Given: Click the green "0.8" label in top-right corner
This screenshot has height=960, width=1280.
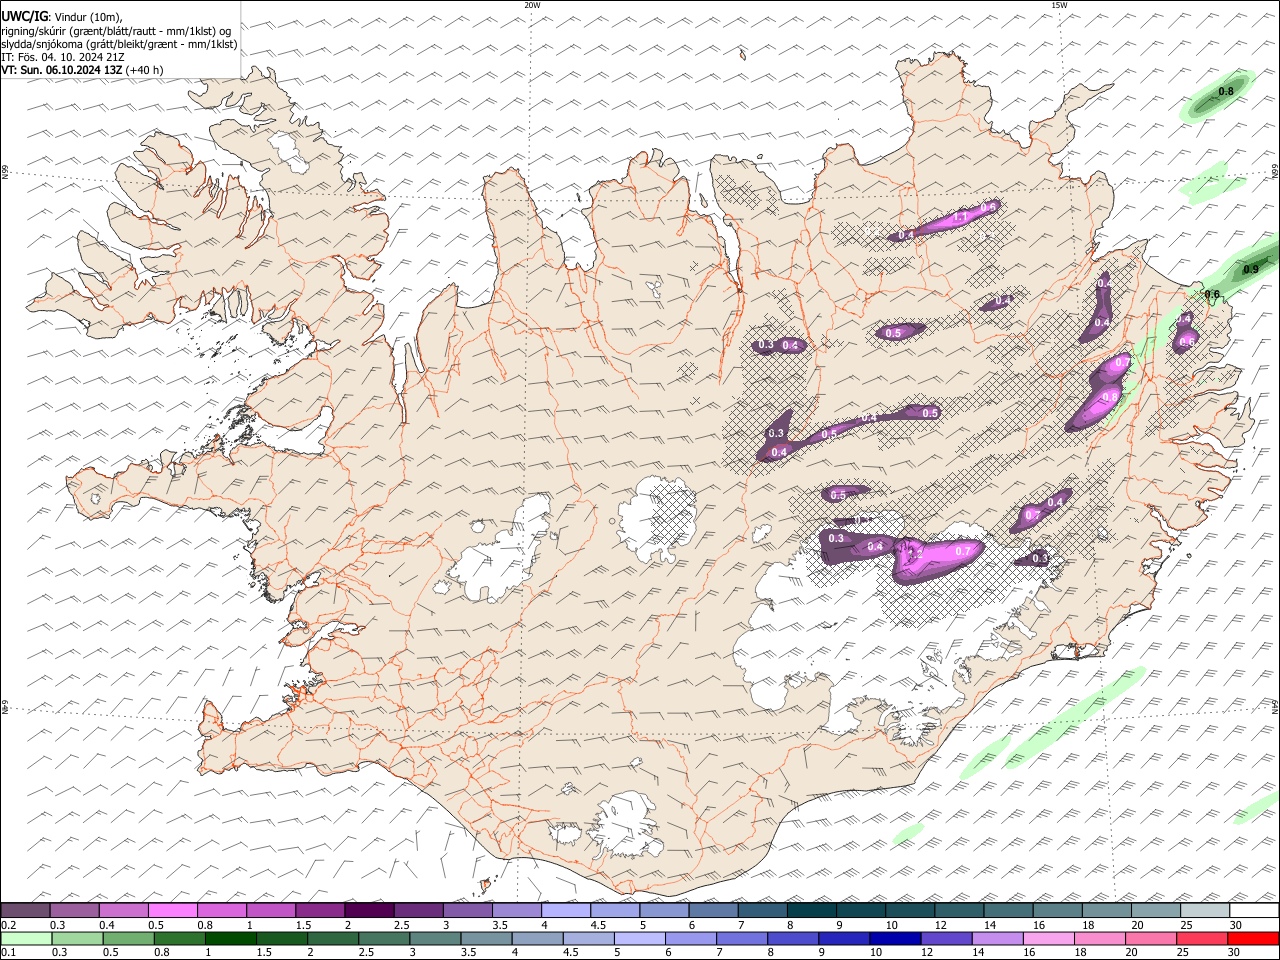Looking at the screenshot, I should click(x=1226, y=92).
